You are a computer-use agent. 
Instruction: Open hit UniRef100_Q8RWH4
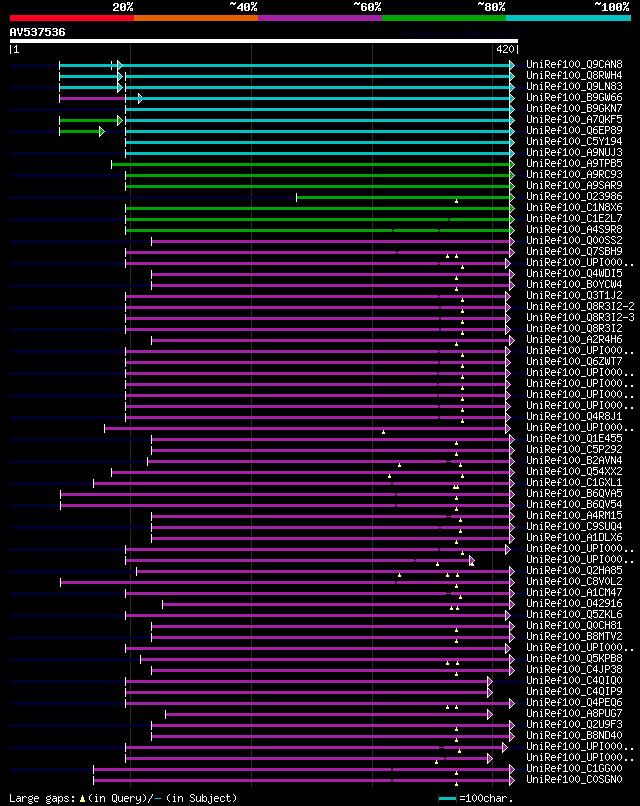[x=574, y=76]
